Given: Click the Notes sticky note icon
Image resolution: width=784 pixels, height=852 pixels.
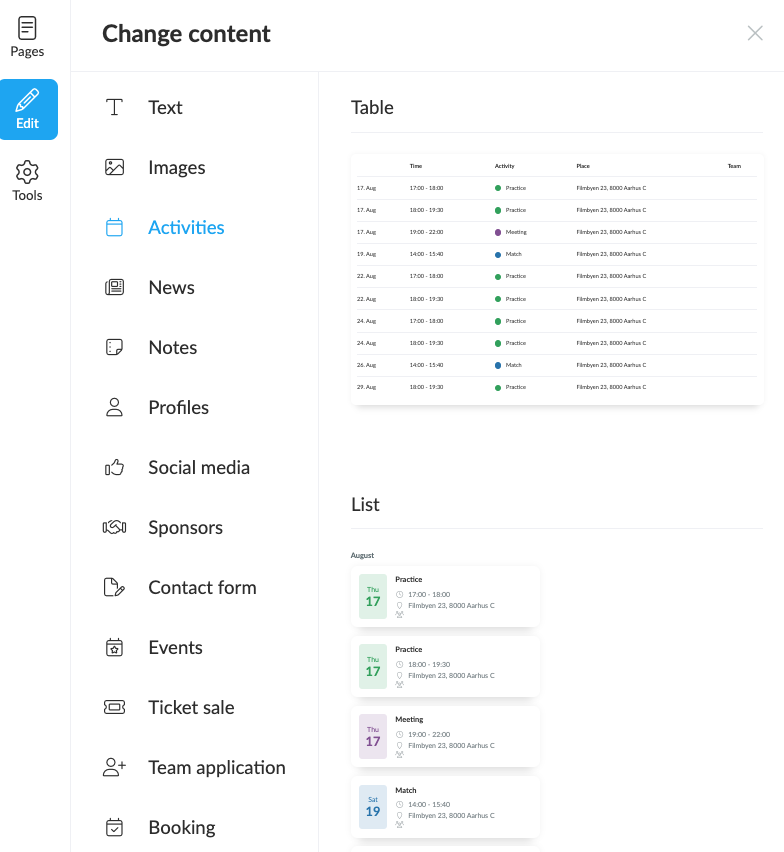Looking at the screenshot, I should 114,347.
